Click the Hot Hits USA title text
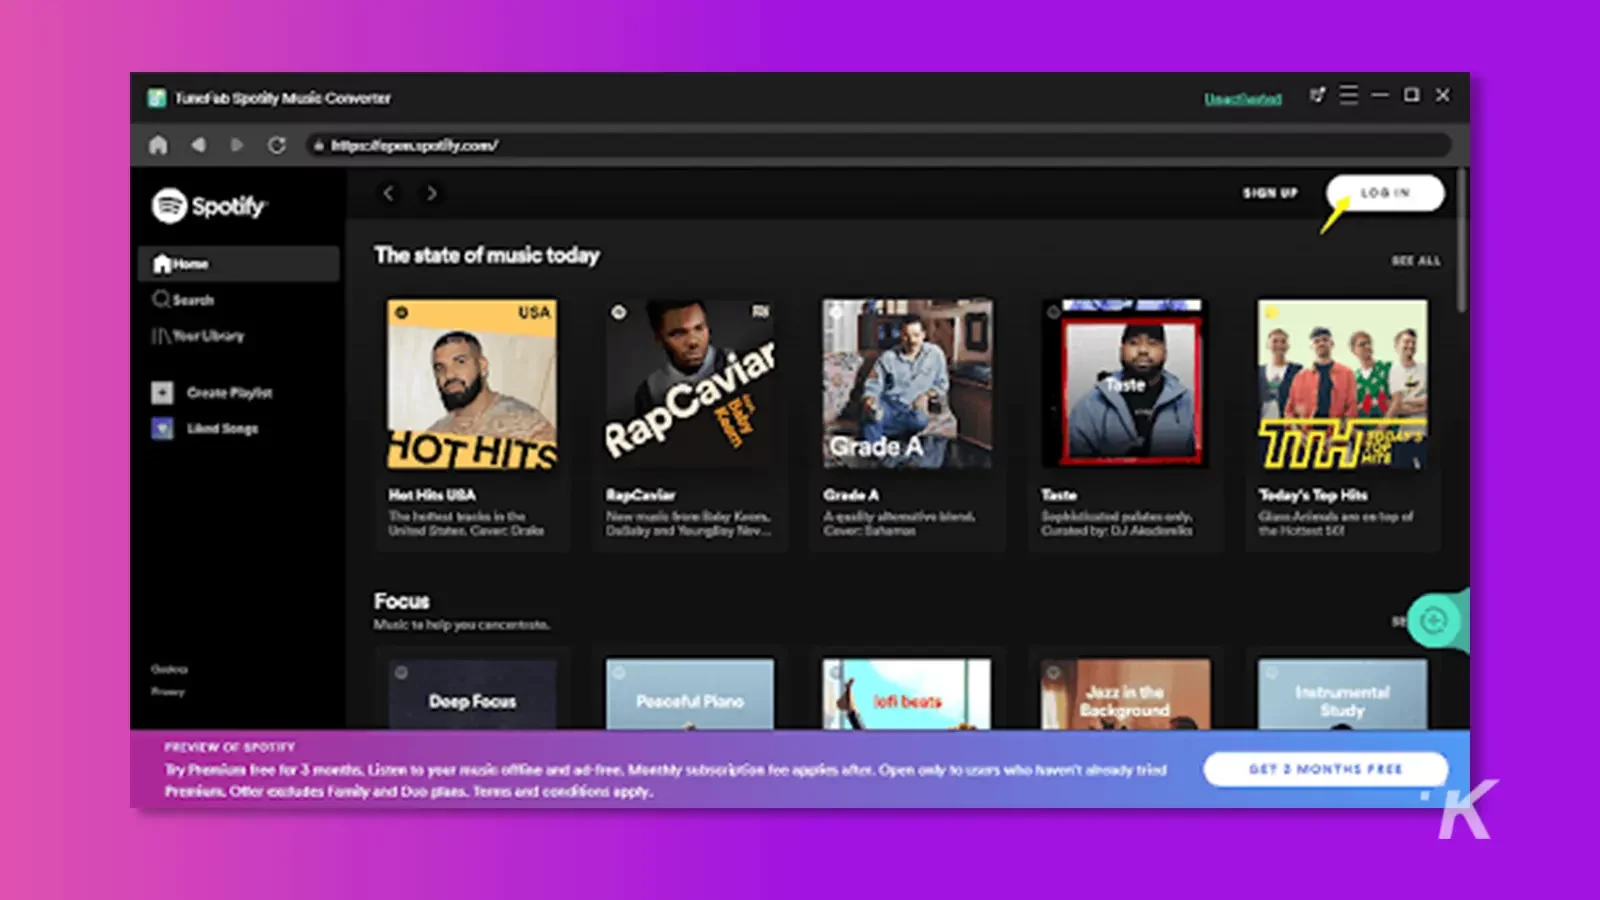 coord(432,495)
